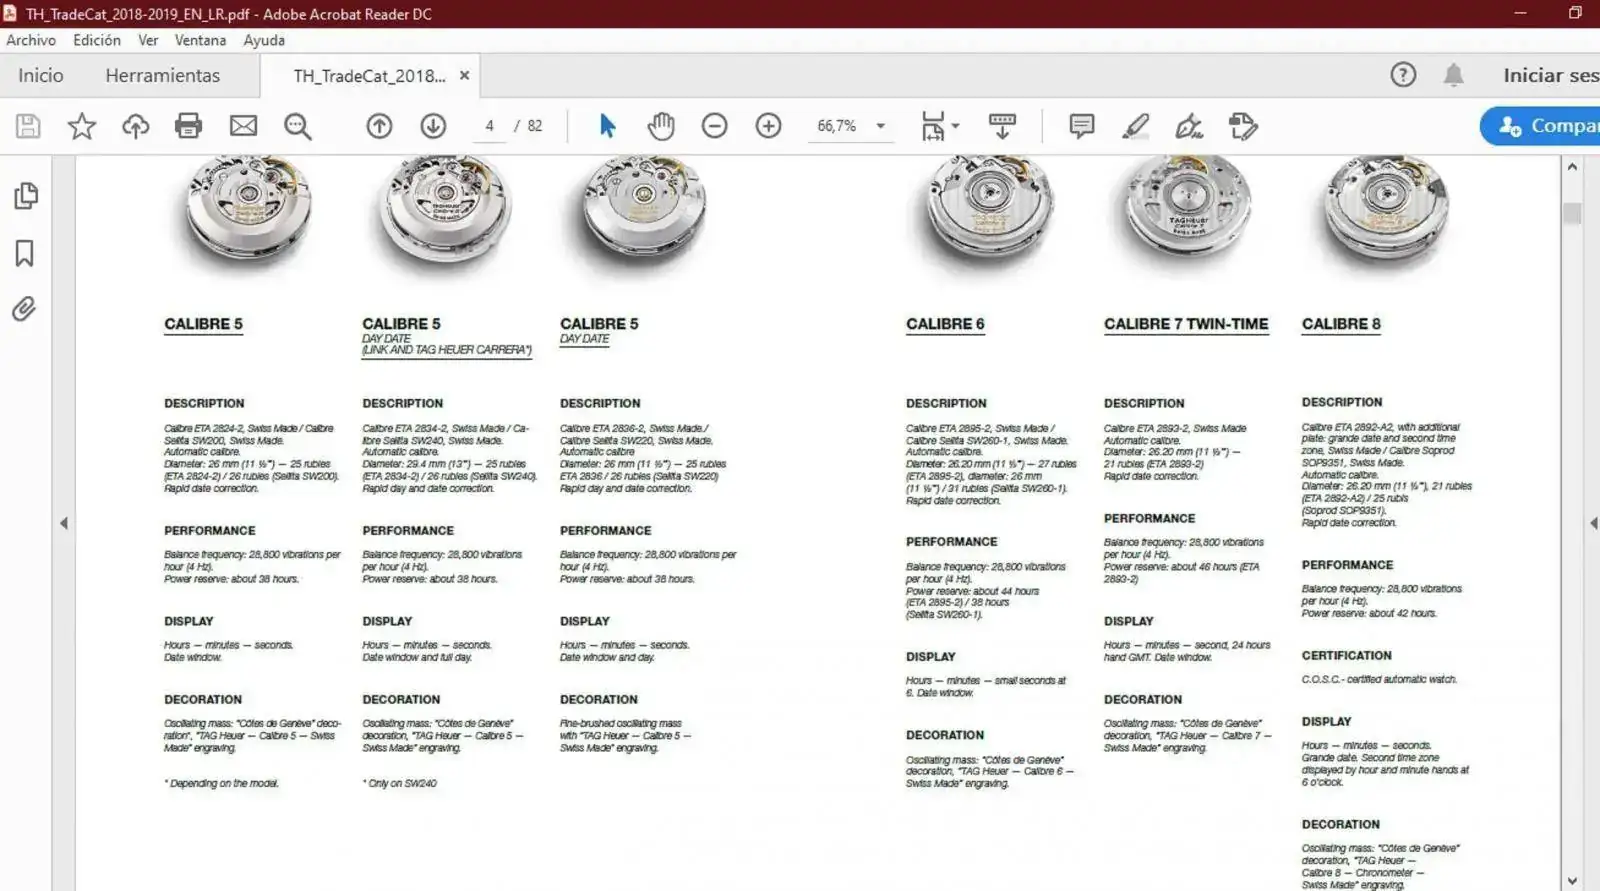Open the page thumbnails panel
The width and height of the screenshot is (1600, 891).
26,196
